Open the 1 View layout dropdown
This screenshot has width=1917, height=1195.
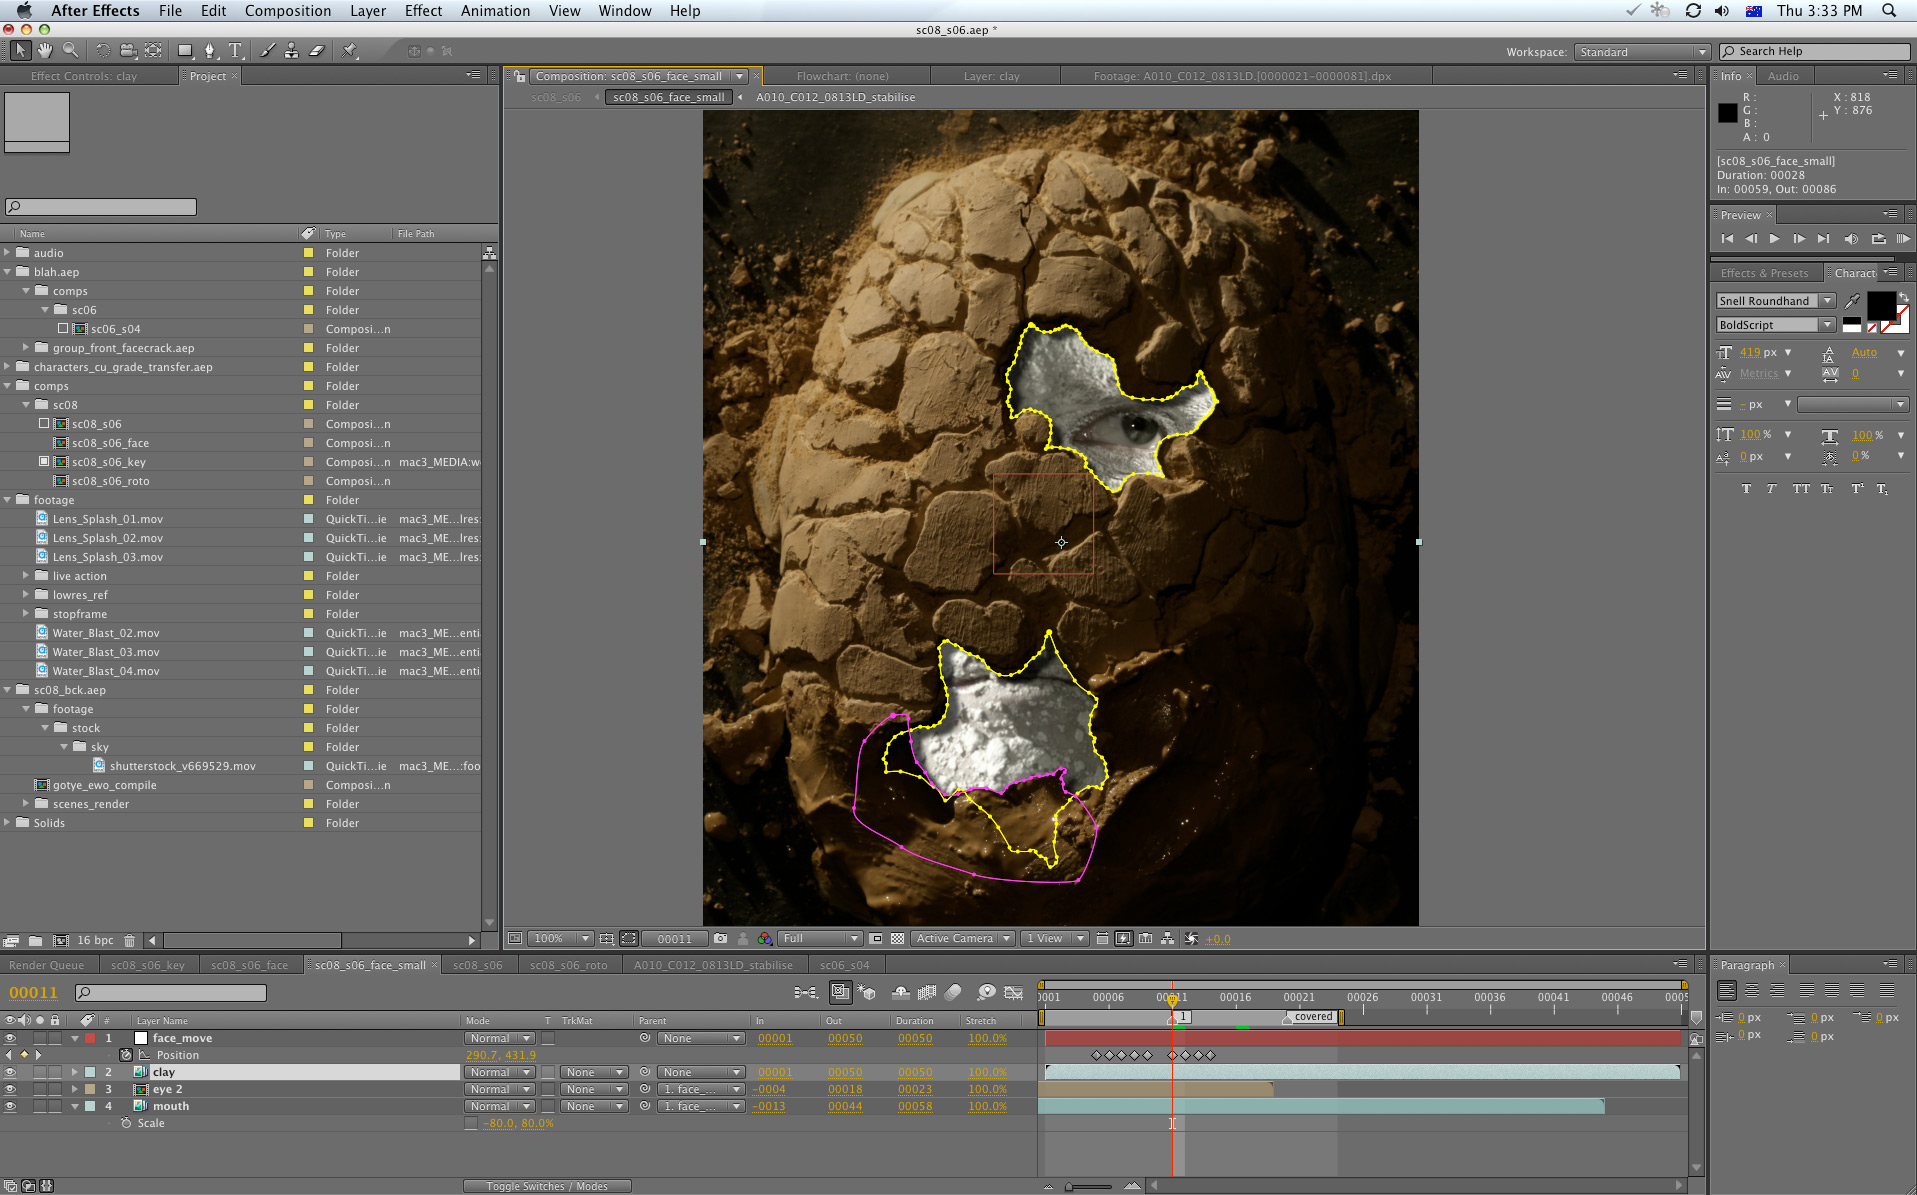[1055, 938]
